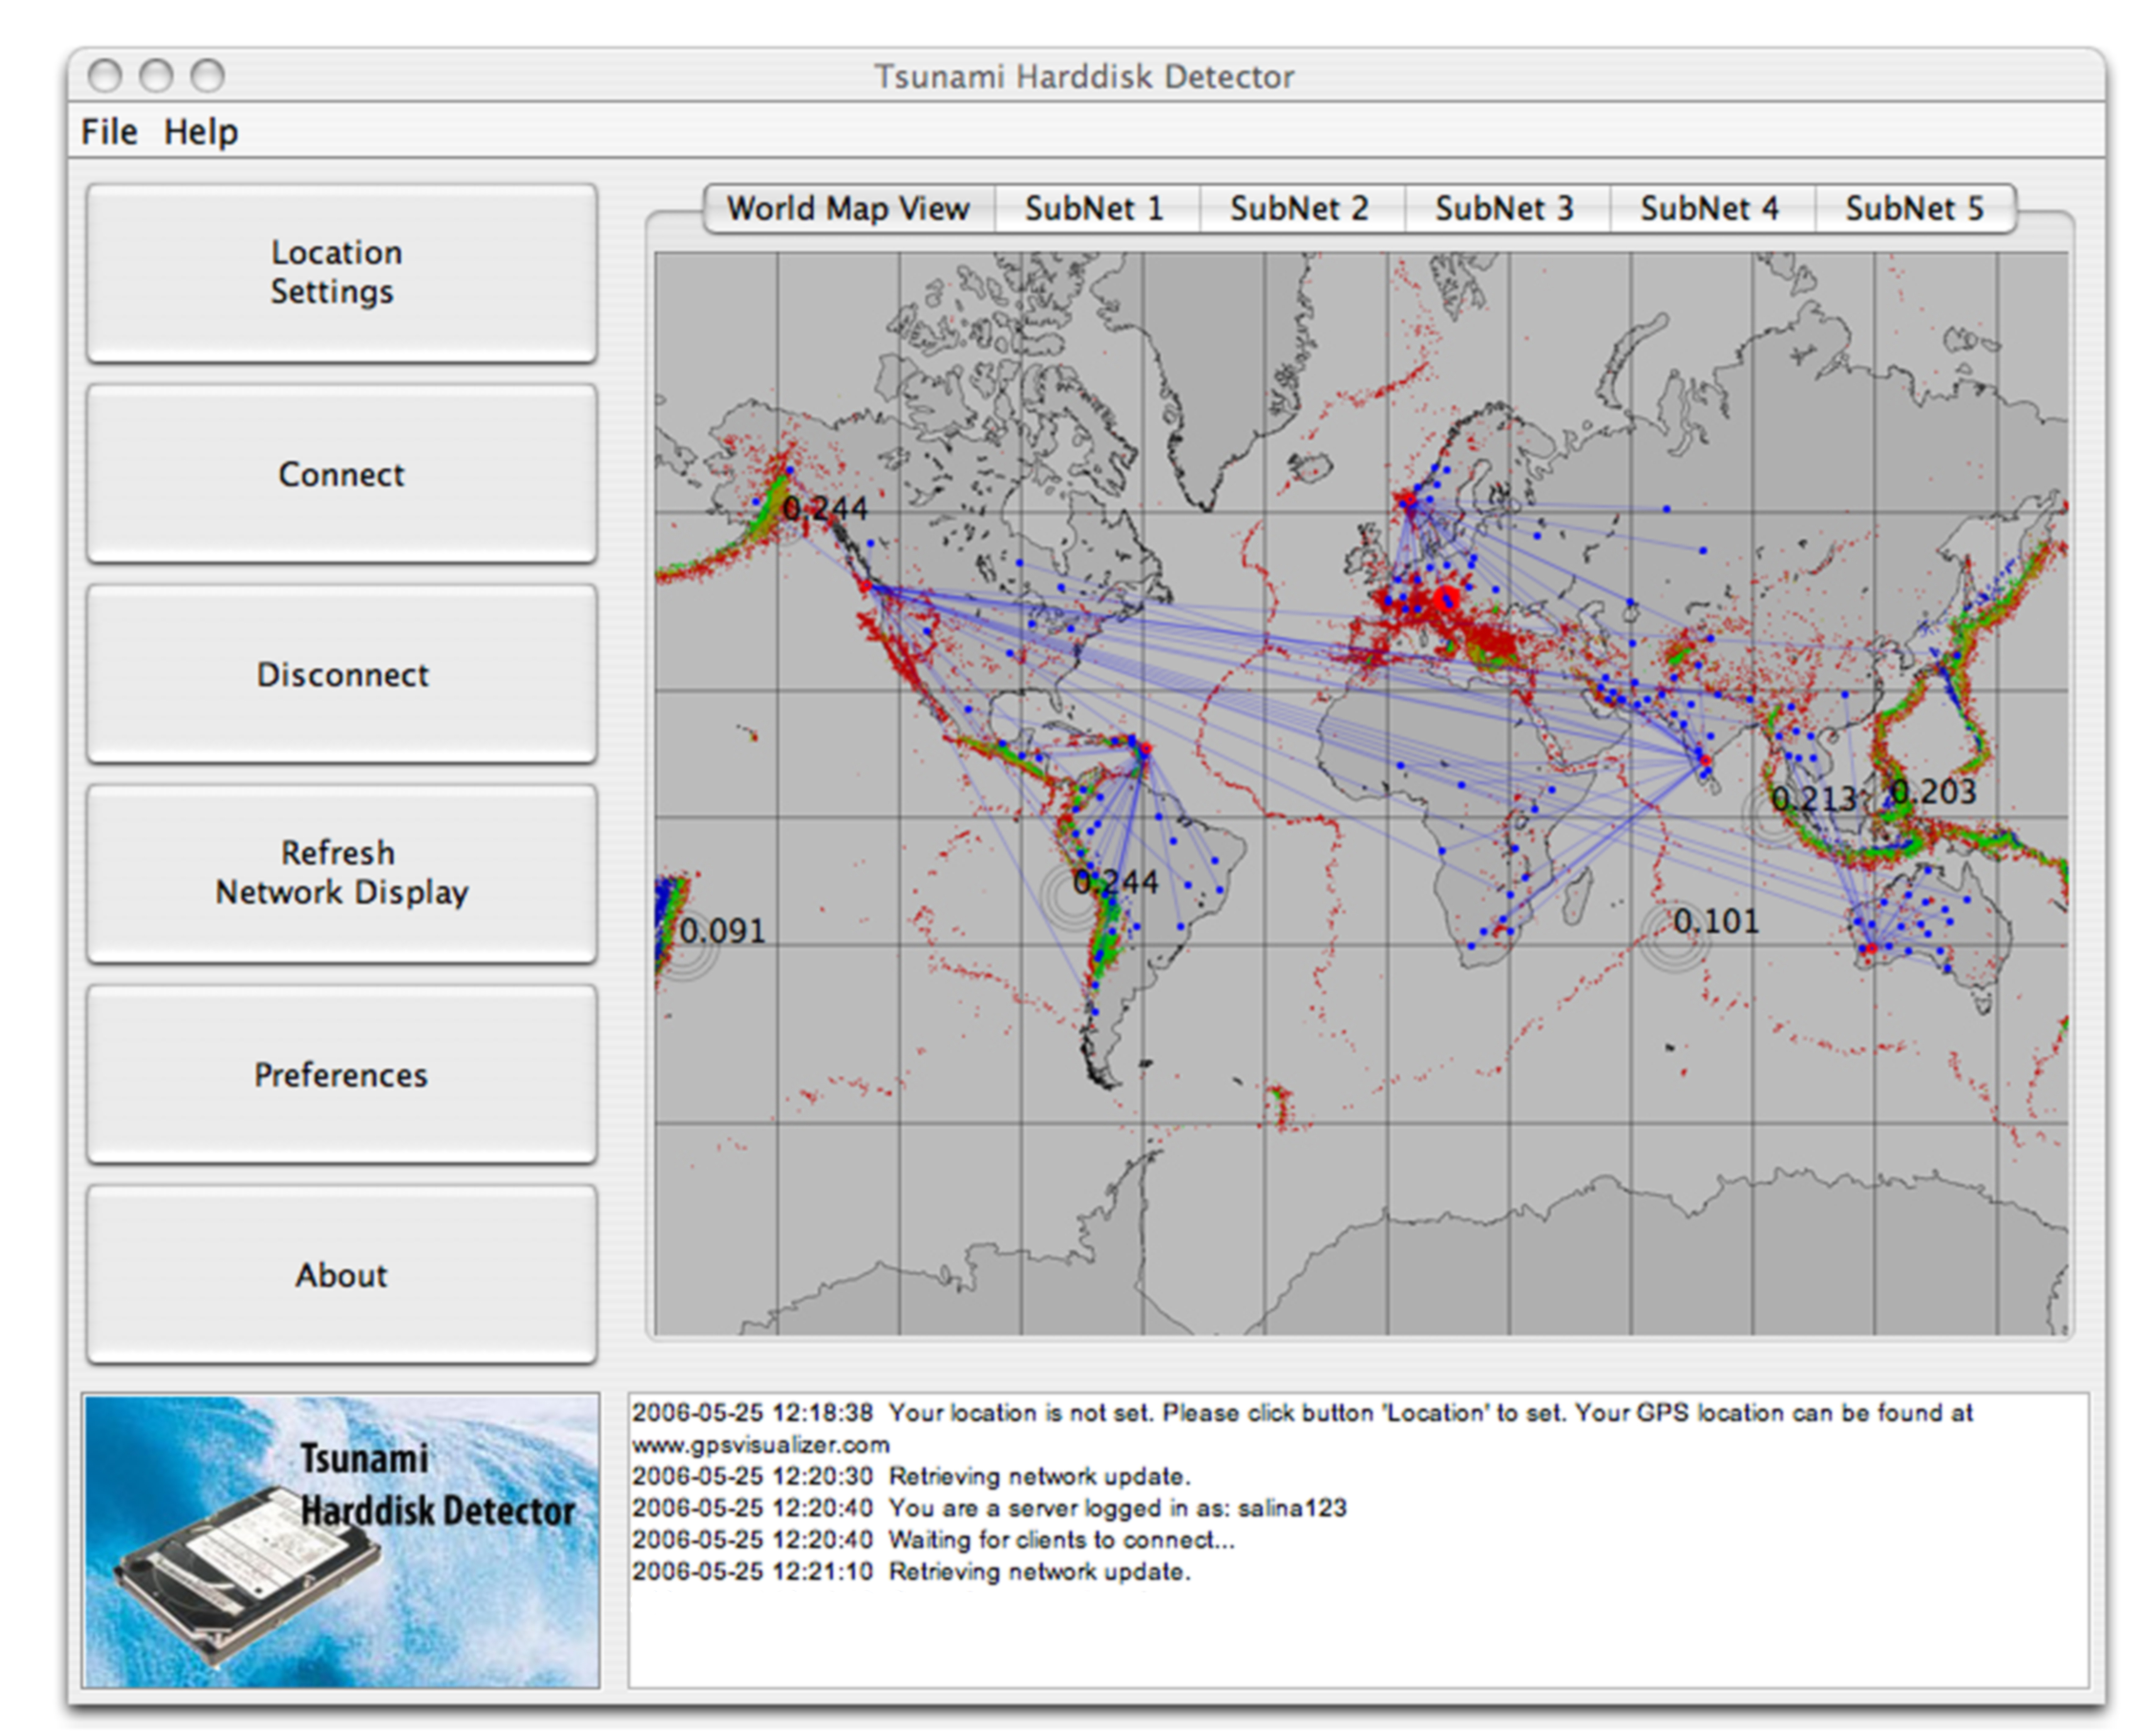Select the SubNet 2 tab
The width and height of the screenshot is (2154, 1736).
click(x=1301, y=208)
